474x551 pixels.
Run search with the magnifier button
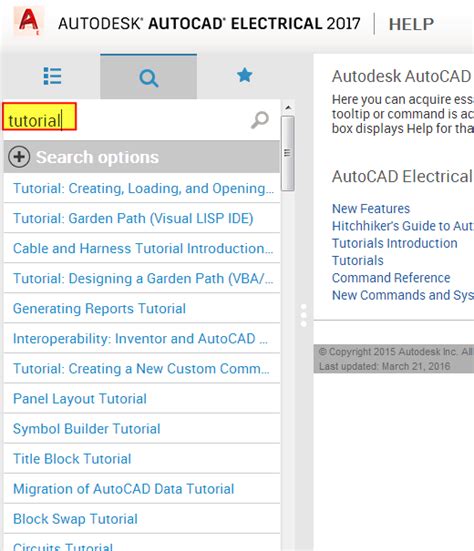pos(260,120)
